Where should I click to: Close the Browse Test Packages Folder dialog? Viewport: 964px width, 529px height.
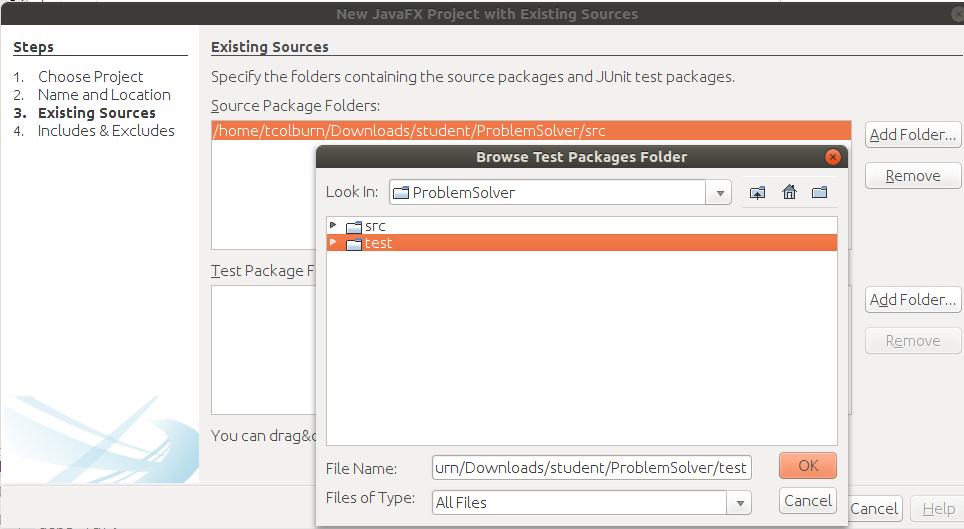832,157
